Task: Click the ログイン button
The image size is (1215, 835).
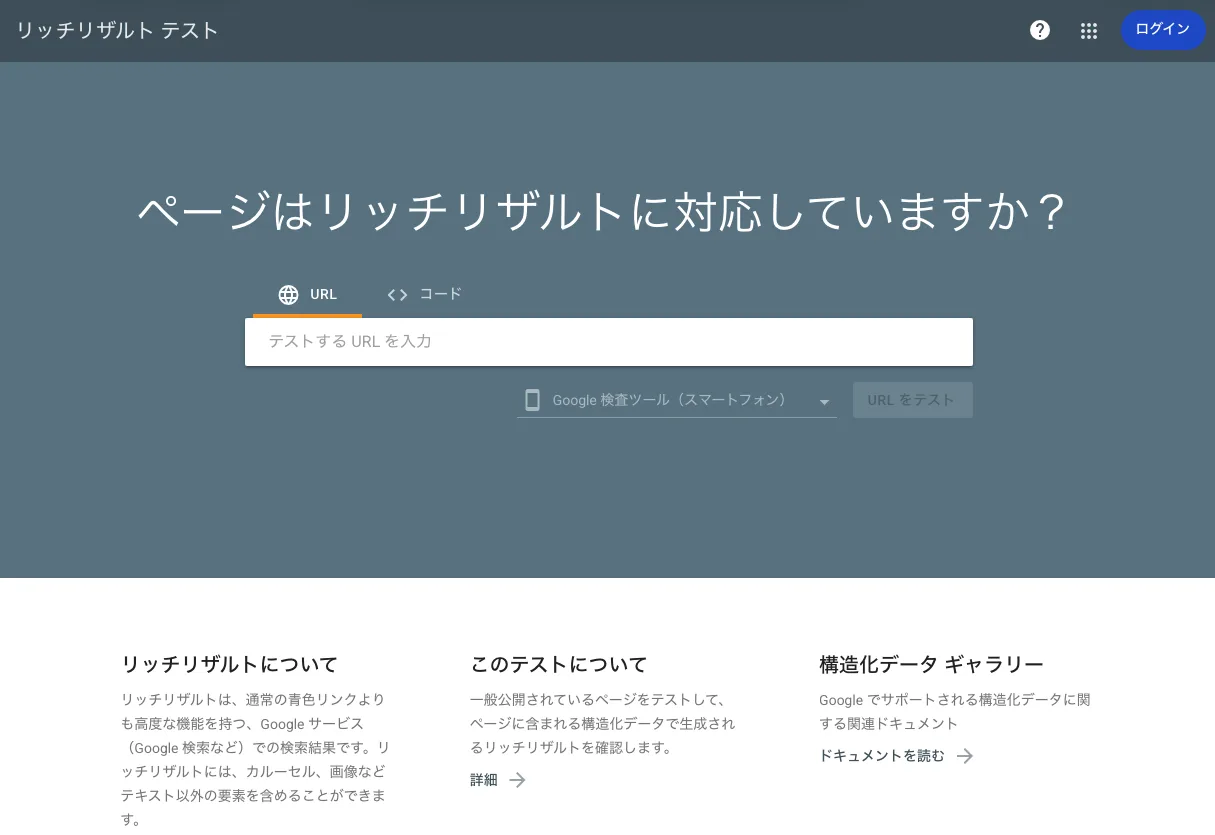Action: 1163,30
